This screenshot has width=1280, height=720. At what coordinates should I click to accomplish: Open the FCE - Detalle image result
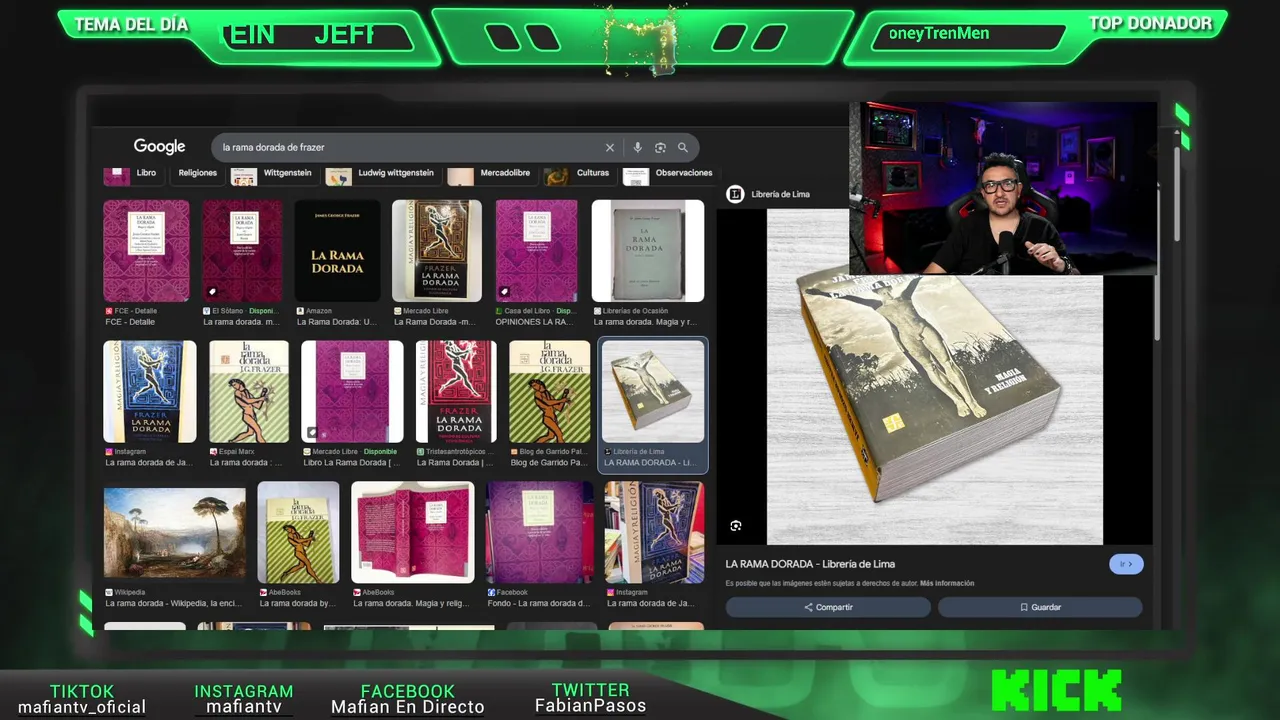(x=146, y=251)
